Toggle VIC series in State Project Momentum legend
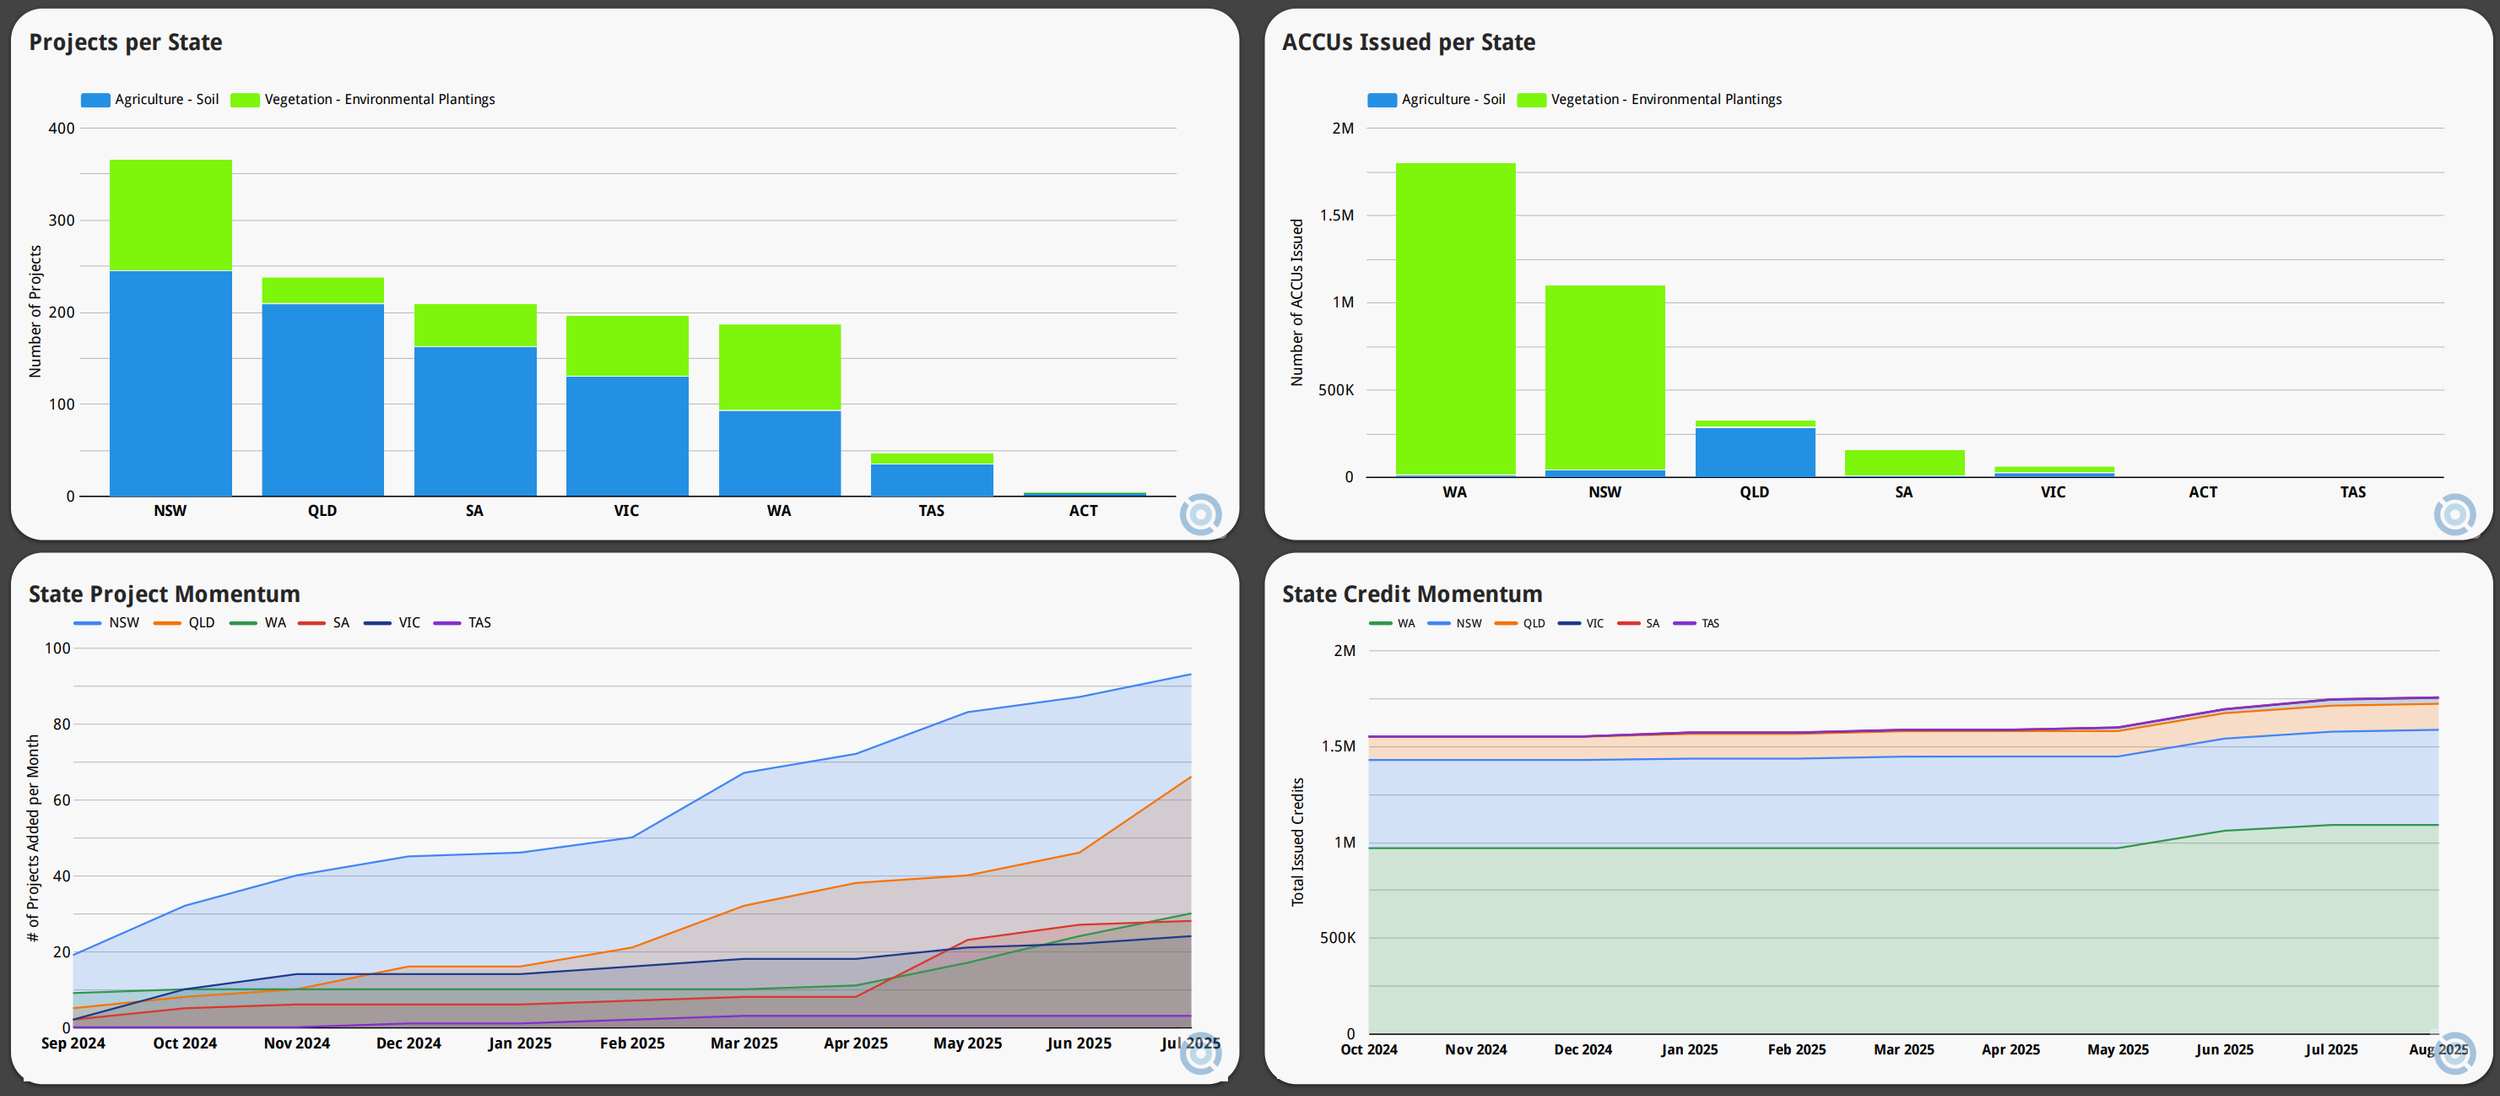This screenshot has width=2500, height=1096. [392, 623]
